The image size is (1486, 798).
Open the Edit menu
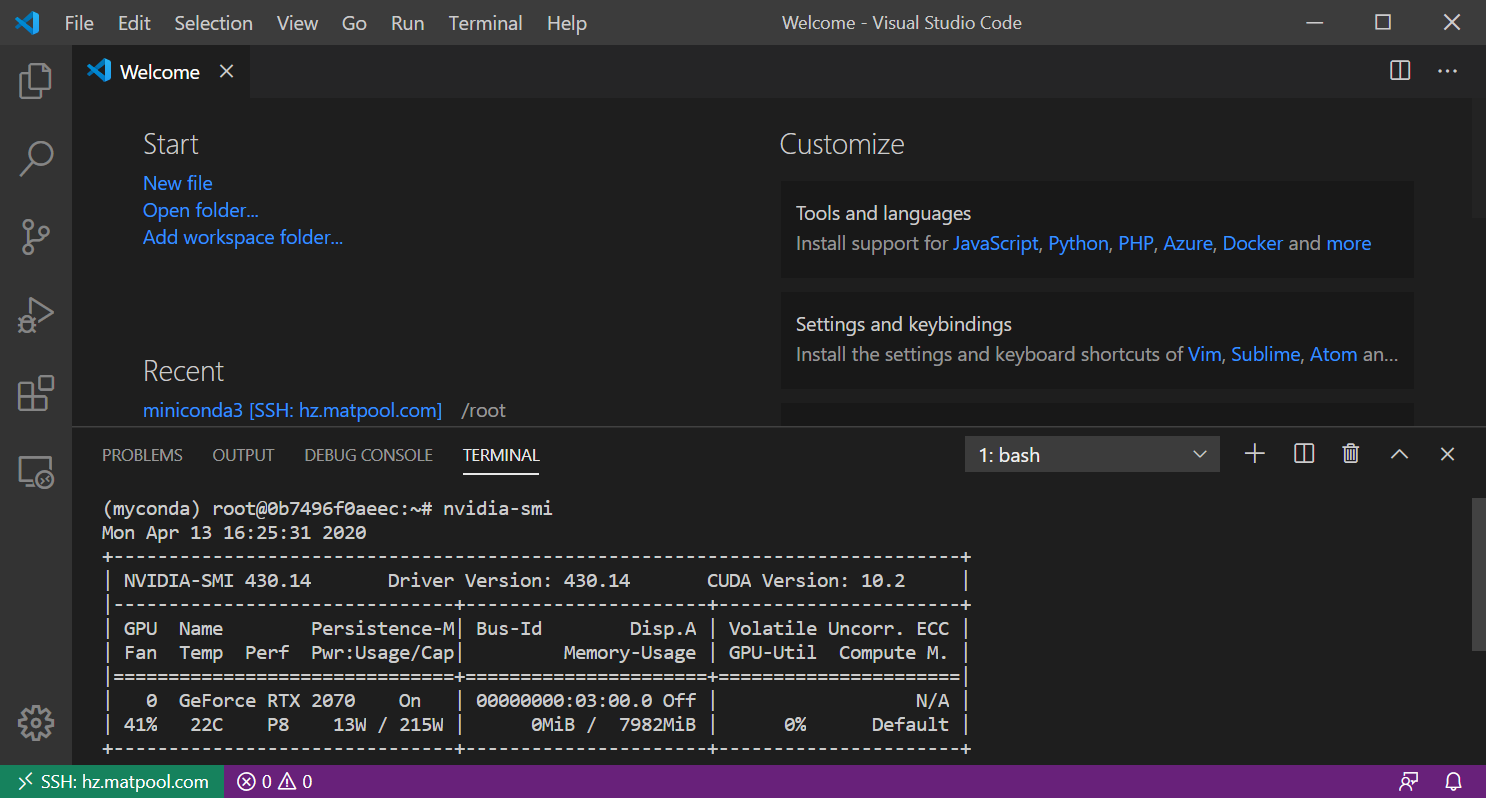pos(134,23)
